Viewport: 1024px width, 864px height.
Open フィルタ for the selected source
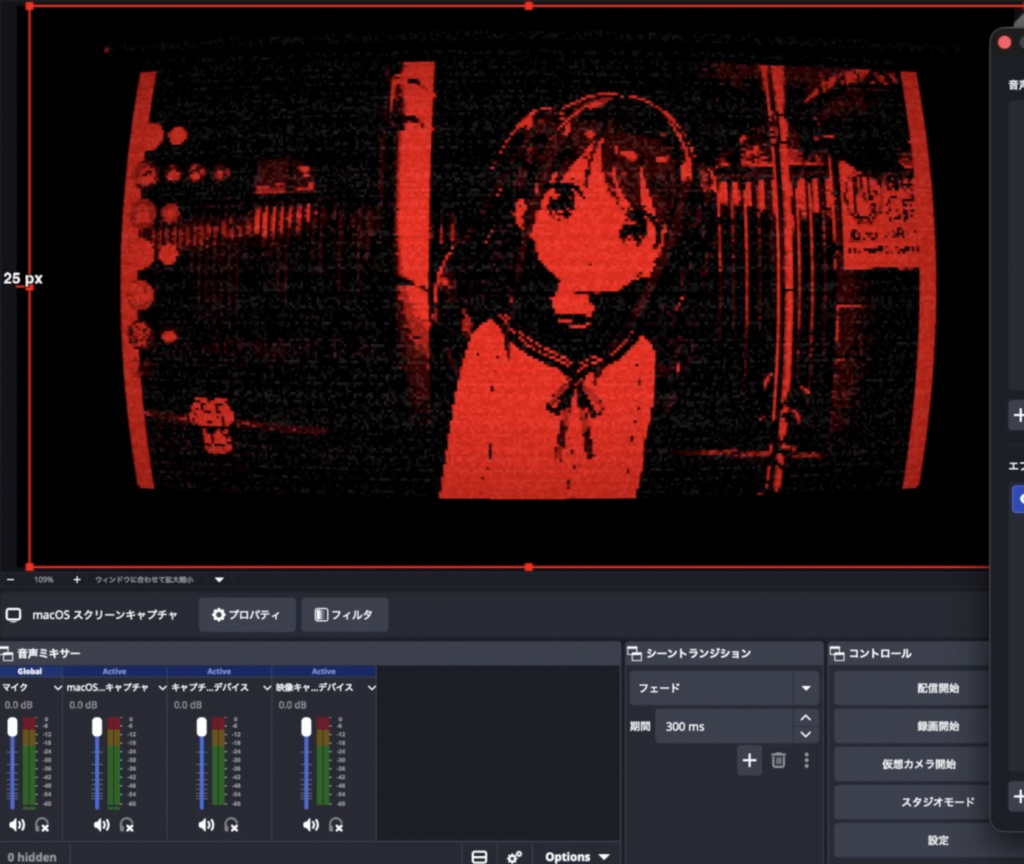[345, 615]
